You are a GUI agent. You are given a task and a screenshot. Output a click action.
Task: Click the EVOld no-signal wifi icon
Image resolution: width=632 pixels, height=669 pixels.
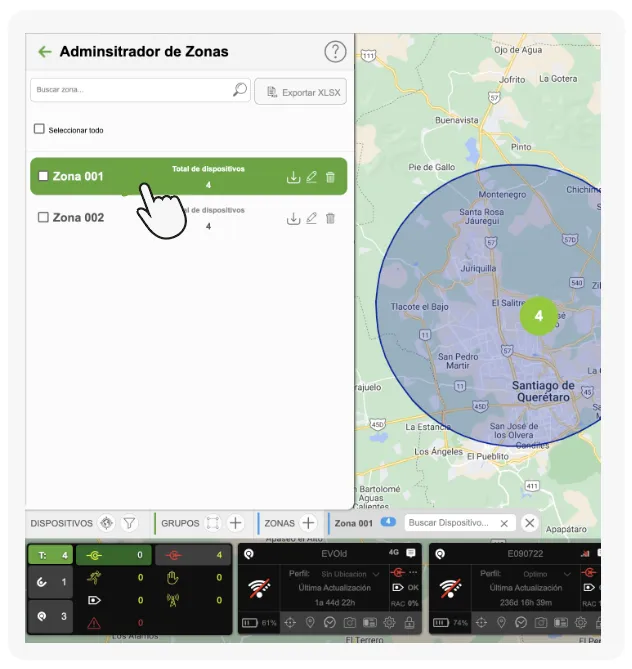coord(259,588)
